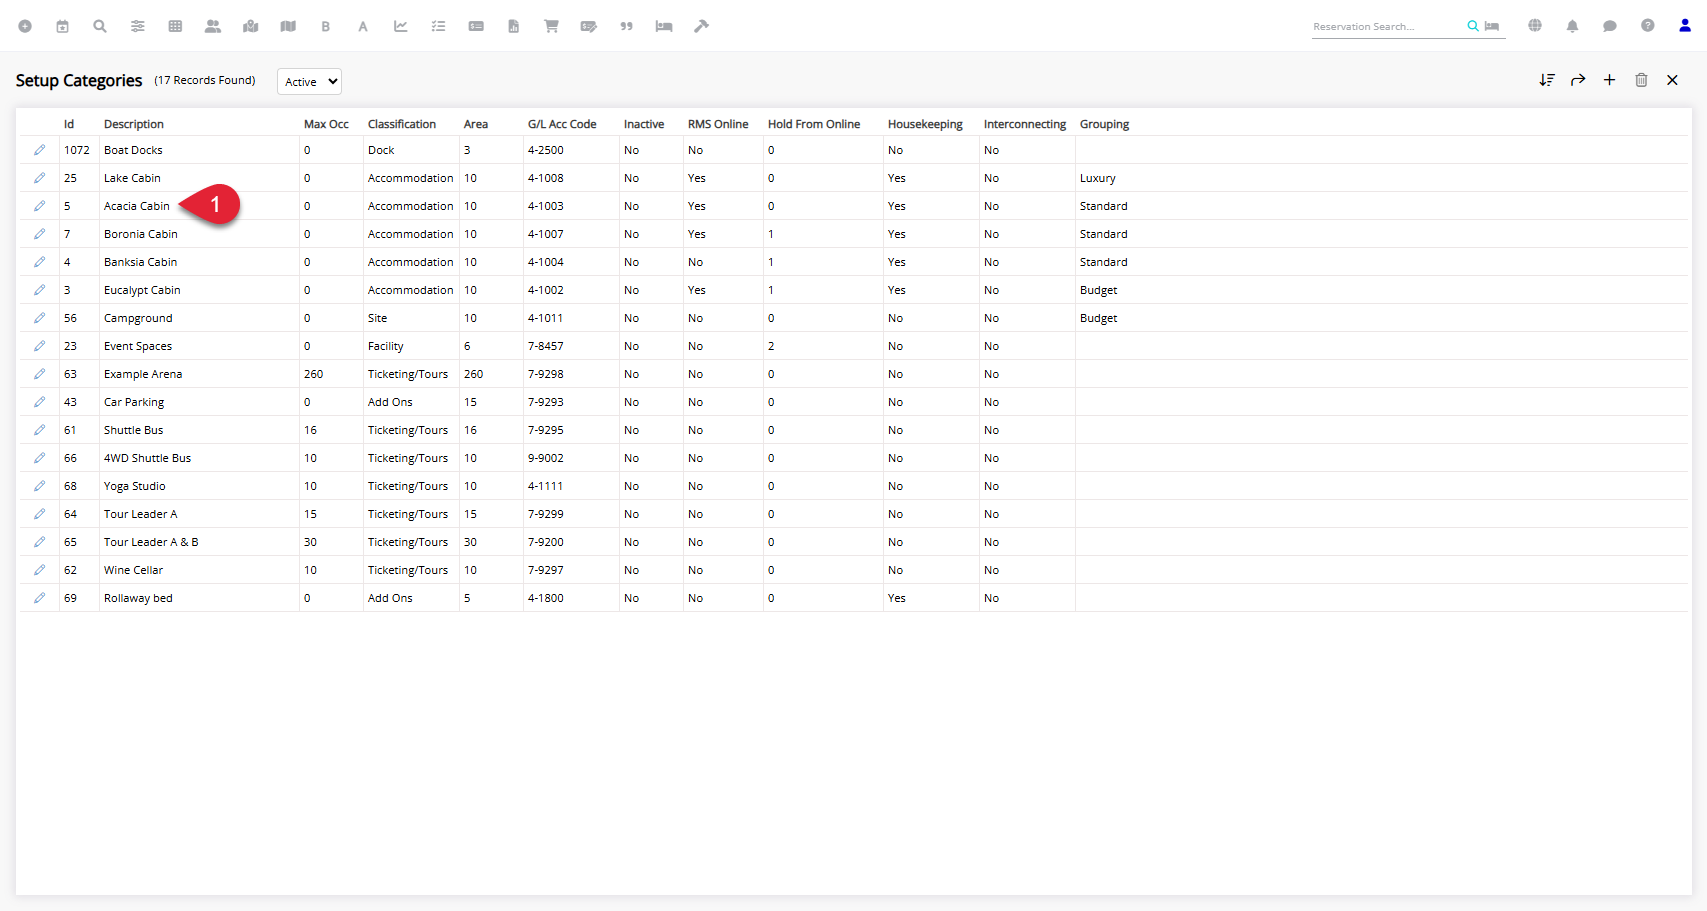This screenshot has height=911, width=1707.
Task: Open the help question mark icon
Action: 1648,26
